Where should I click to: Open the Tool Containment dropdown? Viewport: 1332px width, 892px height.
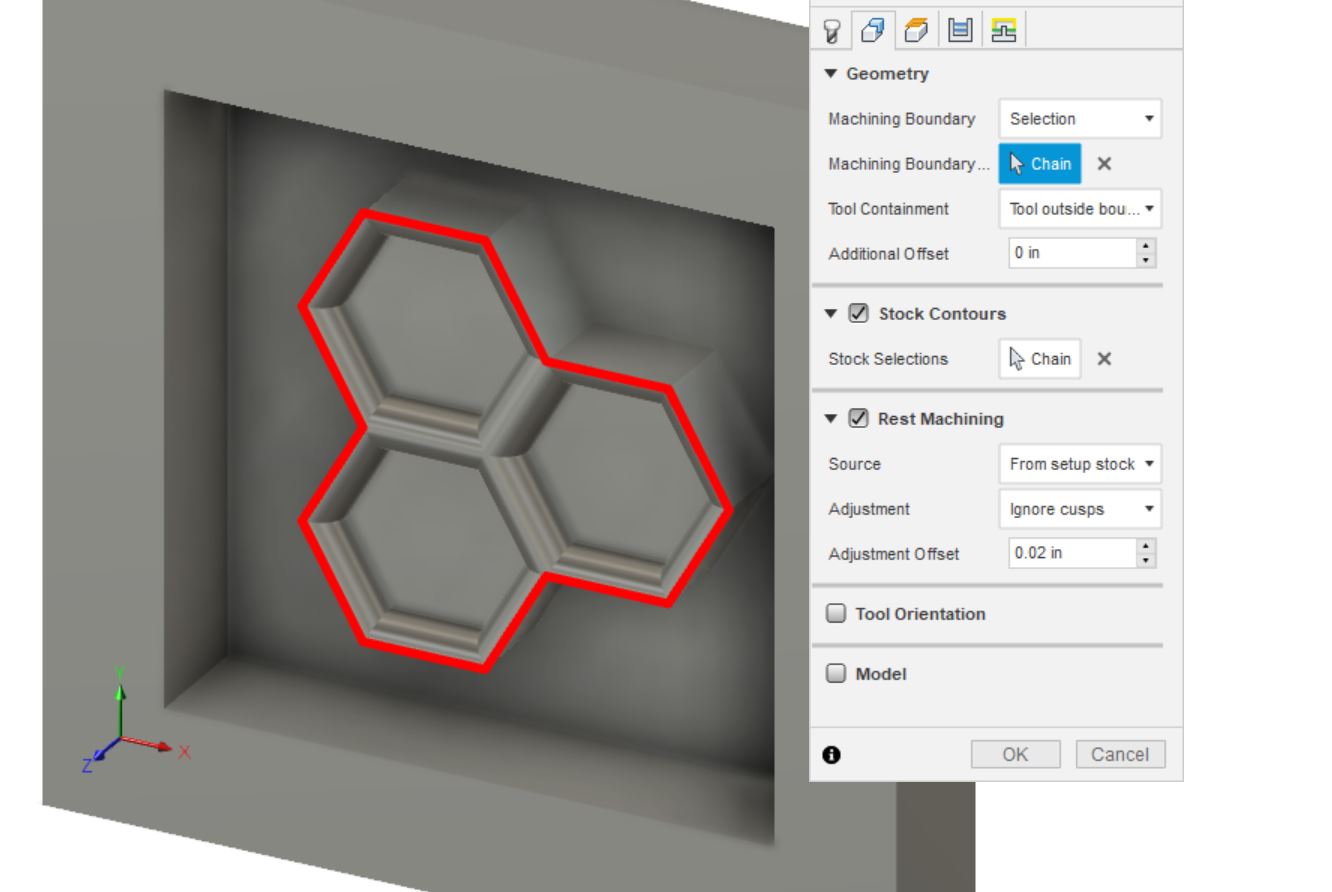pos(1080,209)
